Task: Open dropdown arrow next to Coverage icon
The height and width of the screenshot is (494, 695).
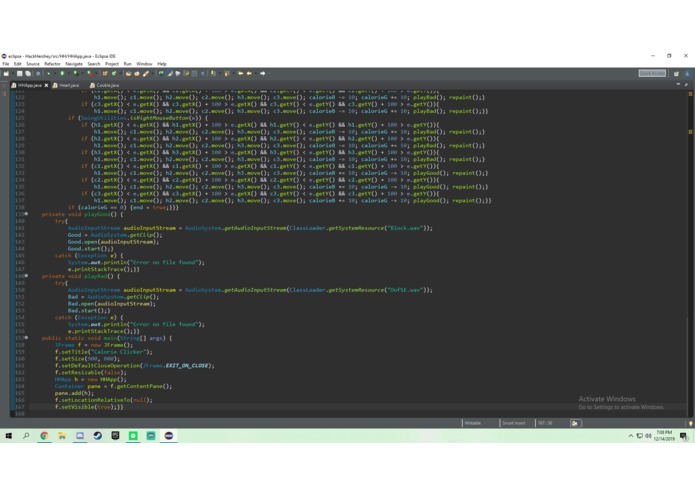Action: pos(82,74)
